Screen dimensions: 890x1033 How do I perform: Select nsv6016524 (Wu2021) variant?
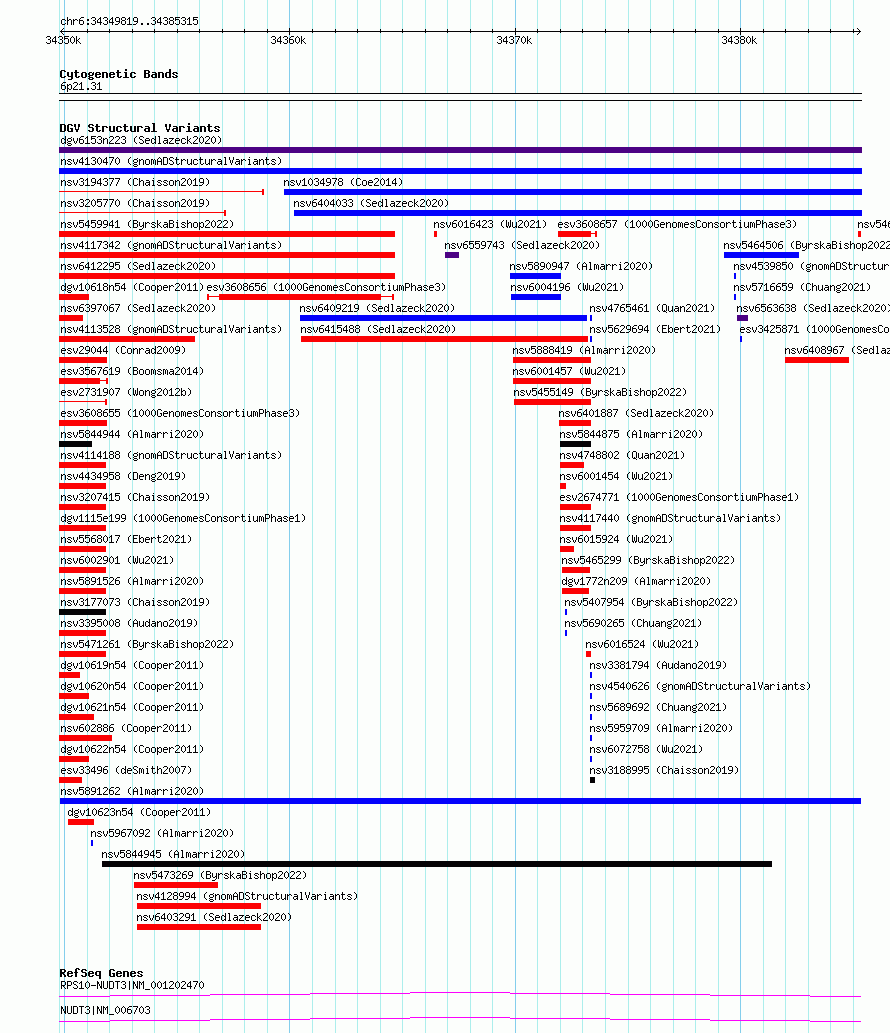642,646
